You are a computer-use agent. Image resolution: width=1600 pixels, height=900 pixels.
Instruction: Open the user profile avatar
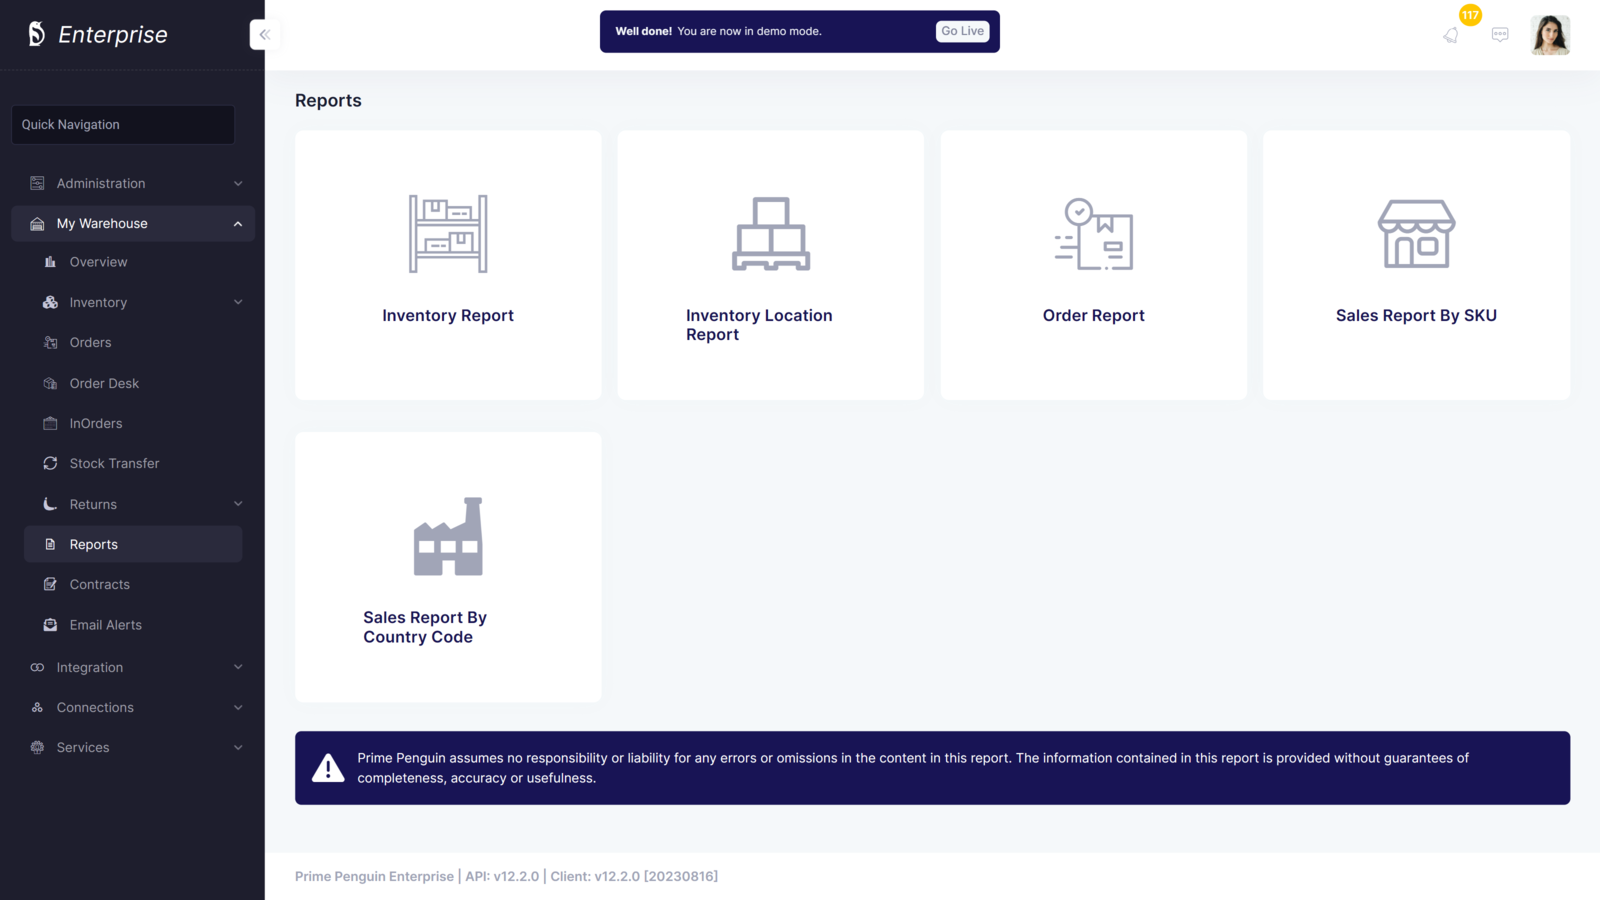coord(1550,35)
